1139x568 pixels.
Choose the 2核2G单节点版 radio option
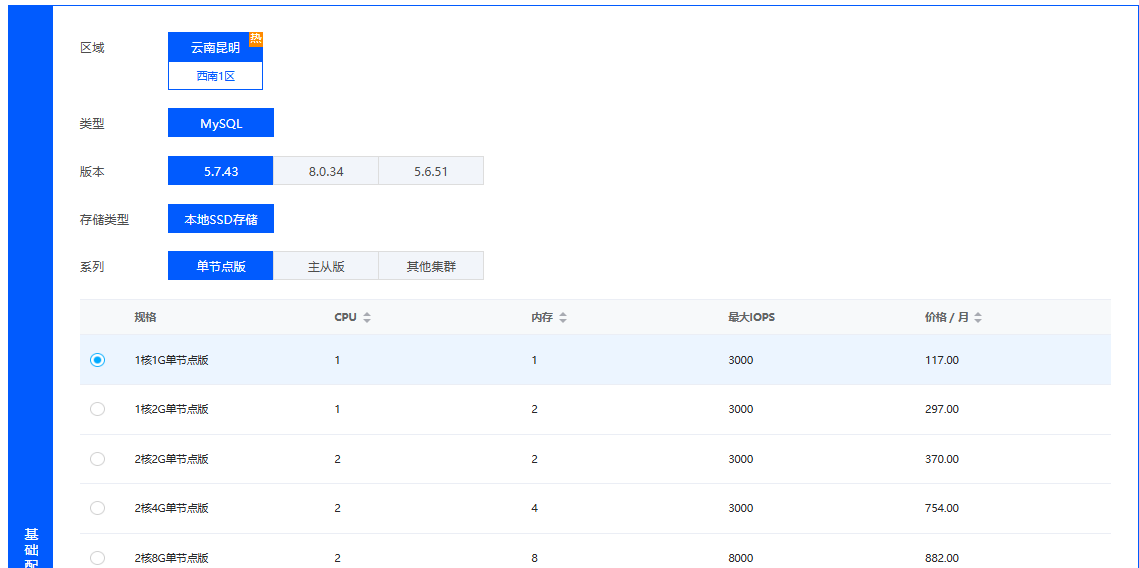click(97, 459)
